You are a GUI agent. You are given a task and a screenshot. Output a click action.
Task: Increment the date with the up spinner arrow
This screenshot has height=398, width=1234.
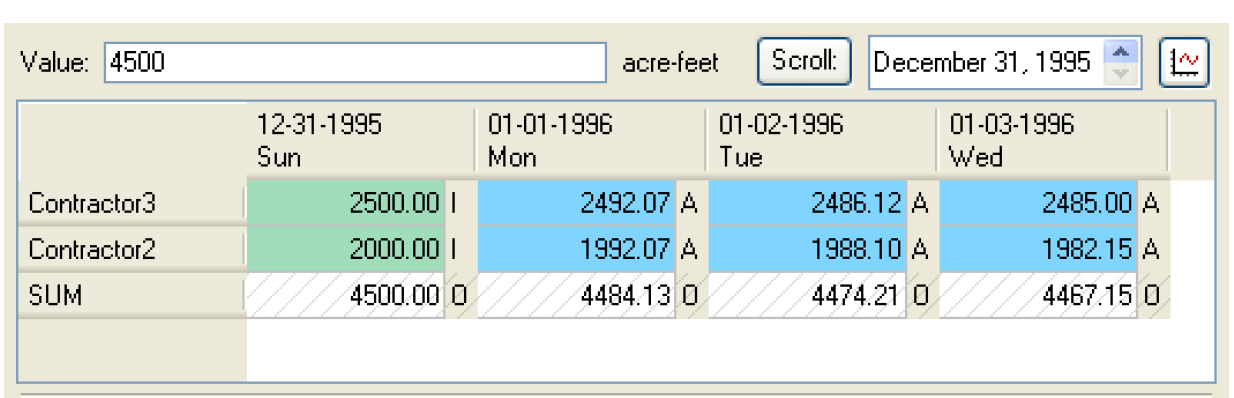coord(1122,52)
